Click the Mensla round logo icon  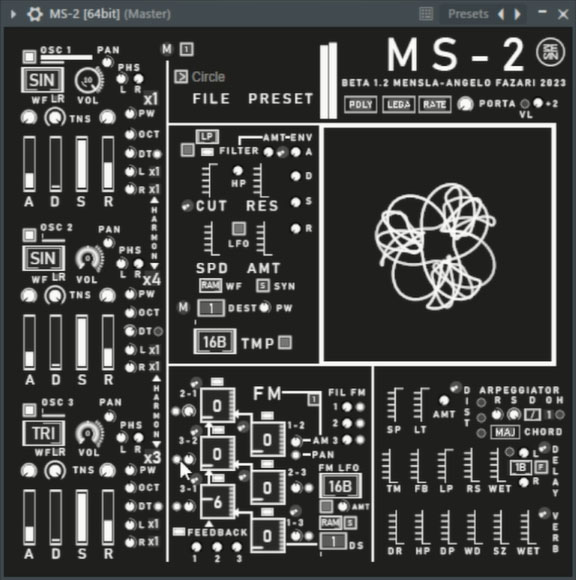pos(550,52)
